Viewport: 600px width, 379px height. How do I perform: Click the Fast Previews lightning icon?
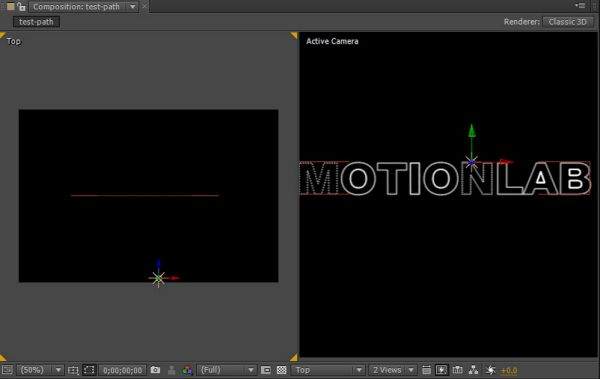pyautogui.click(x=441, y=370)
